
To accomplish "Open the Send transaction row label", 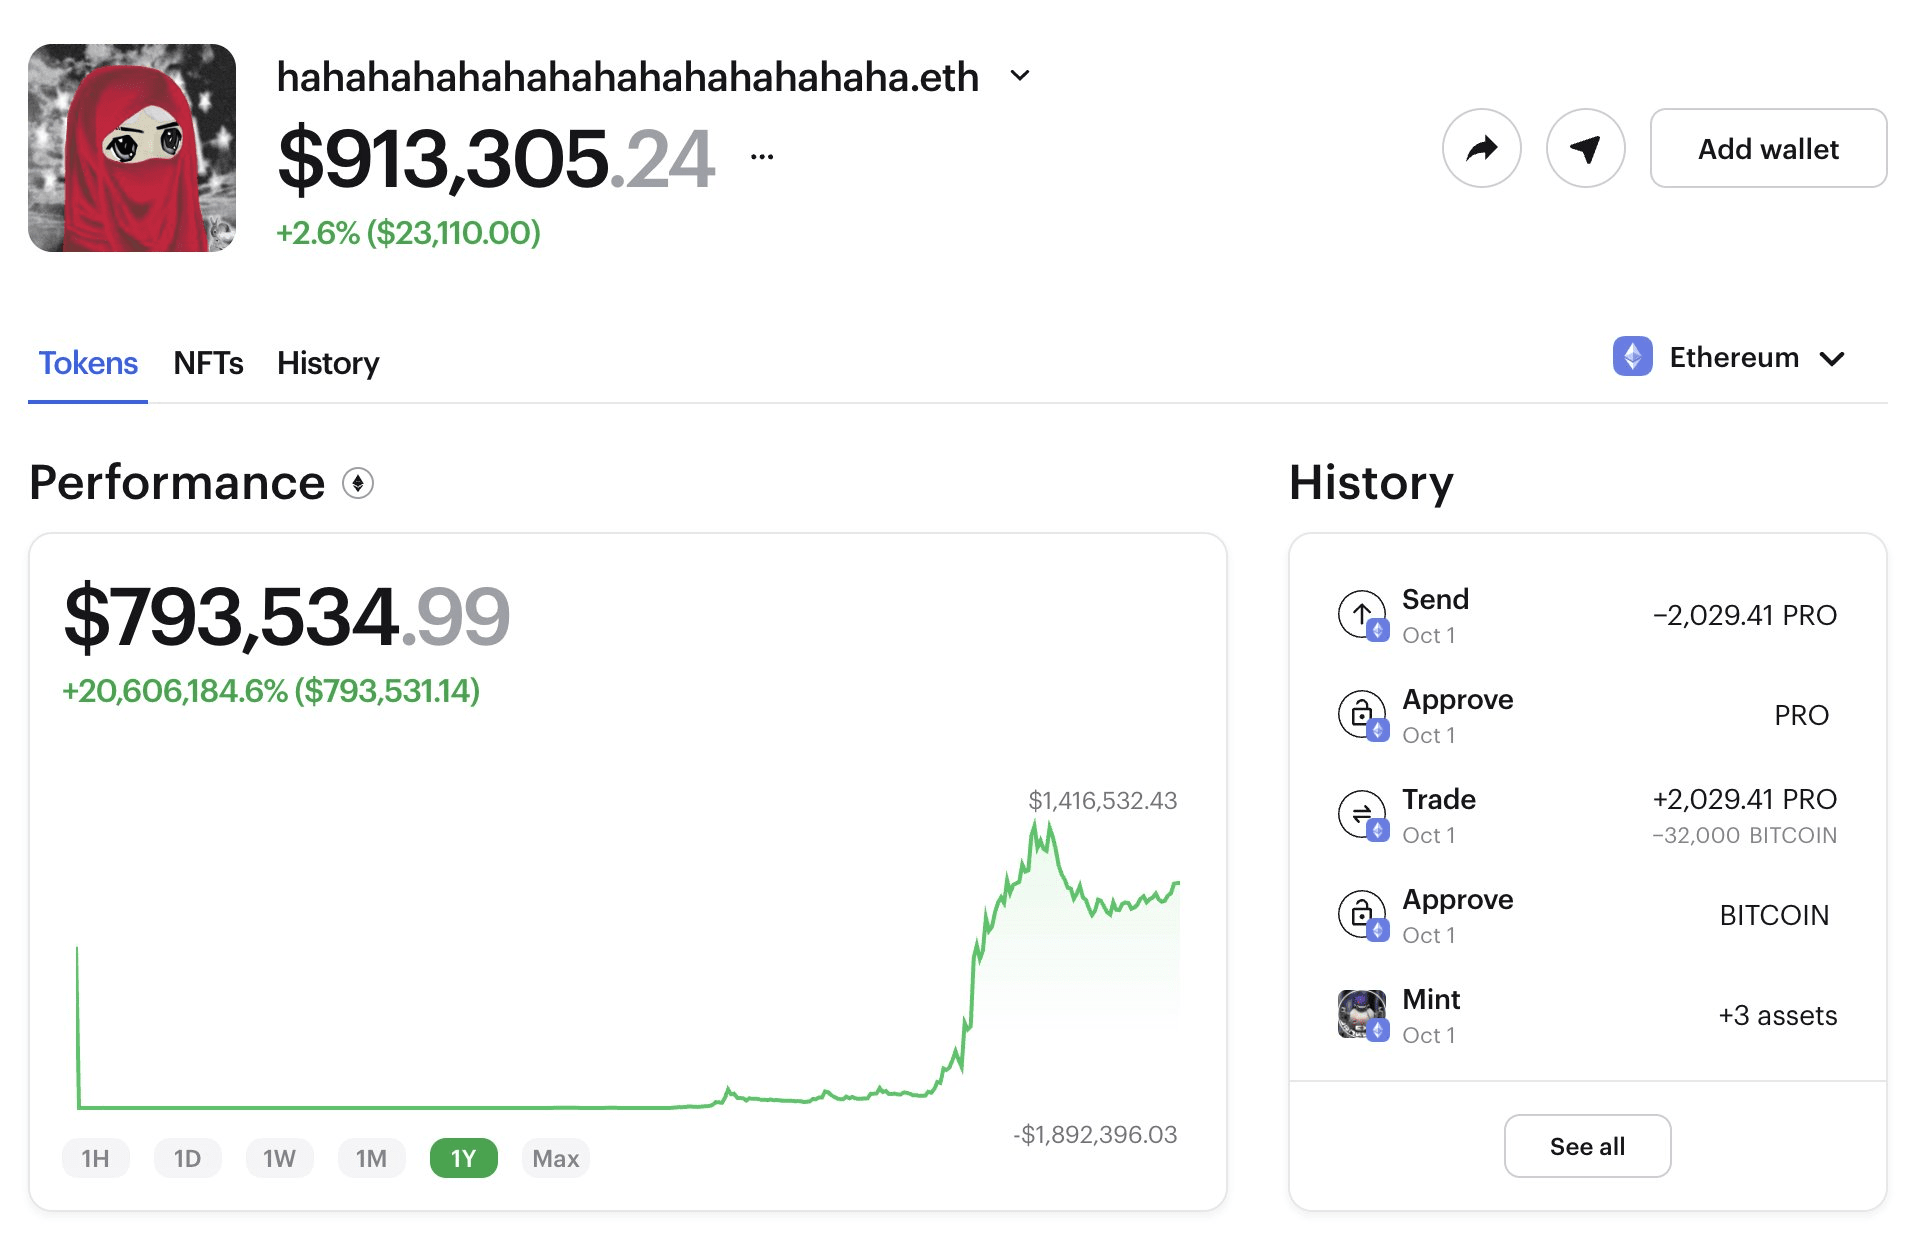I will tap(1435, 599).
